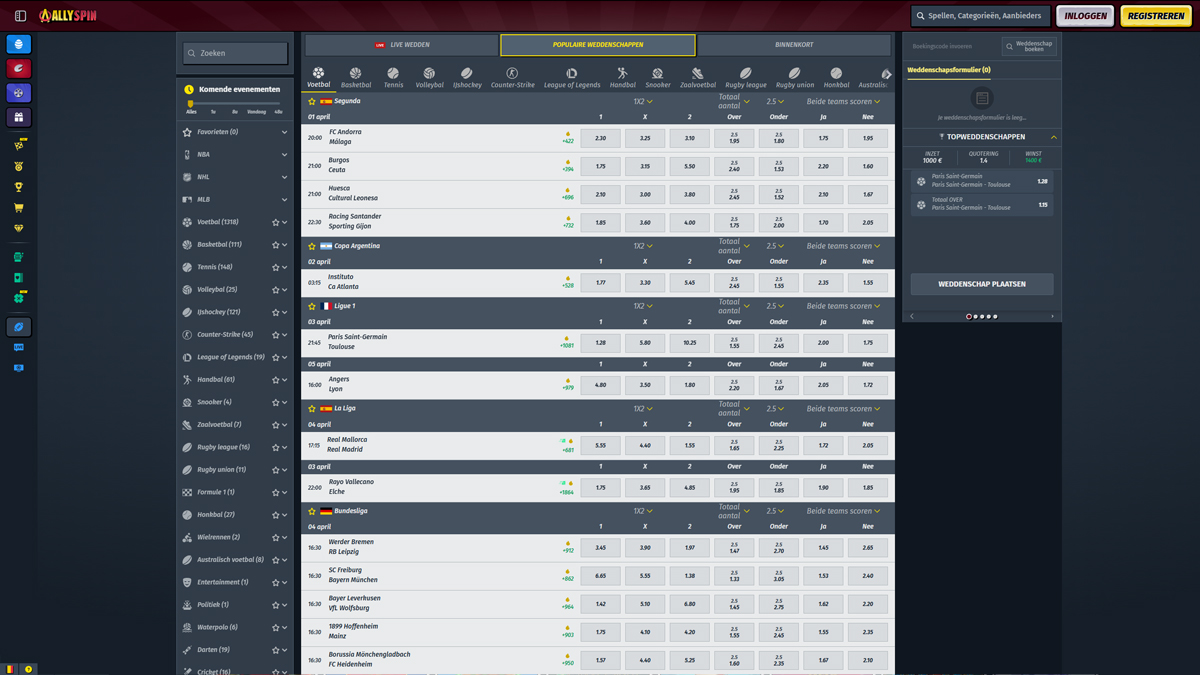Open the medal icon in left sidebar

pos(19,166)
